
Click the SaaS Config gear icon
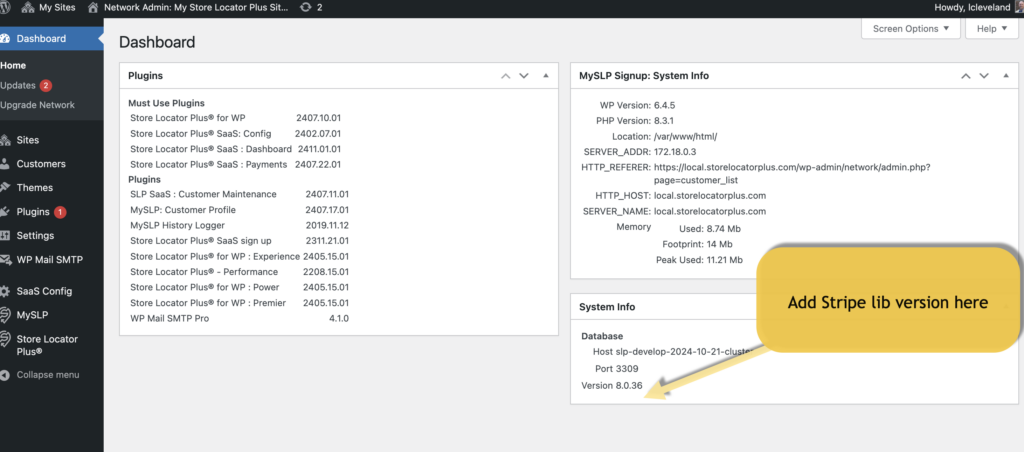5,291
